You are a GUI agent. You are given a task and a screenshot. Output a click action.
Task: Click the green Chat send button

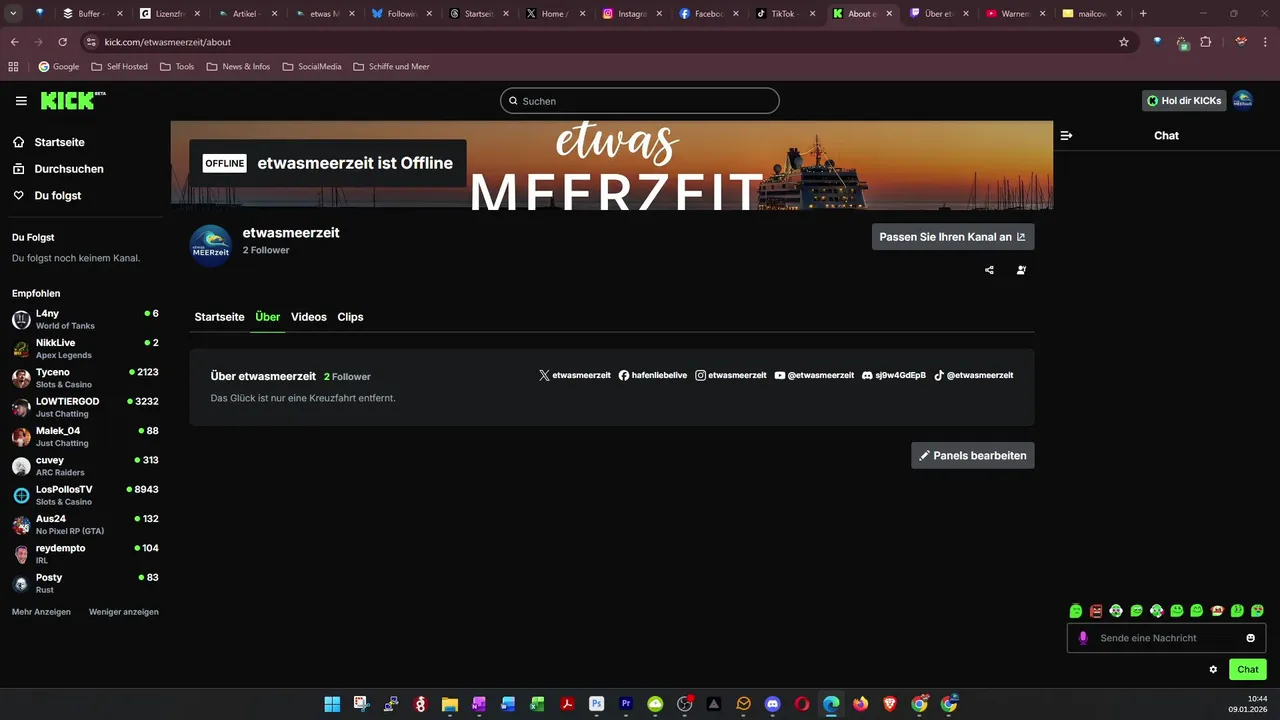[x=1247, y=669]
